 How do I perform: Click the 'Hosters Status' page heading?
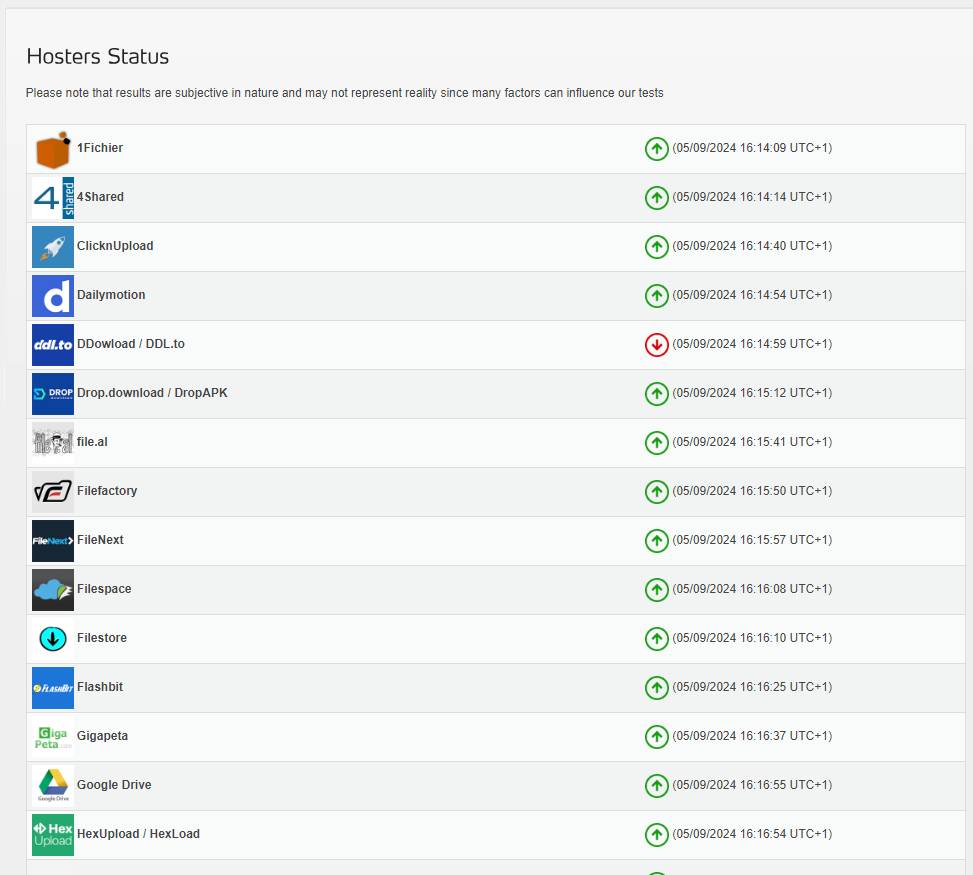point(97,56)
